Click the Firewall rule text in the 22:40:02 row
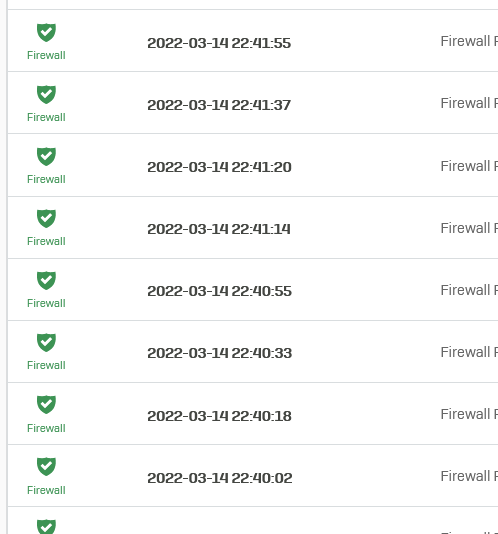This screenshot has width=498, height=534. (x=469, y=476)
